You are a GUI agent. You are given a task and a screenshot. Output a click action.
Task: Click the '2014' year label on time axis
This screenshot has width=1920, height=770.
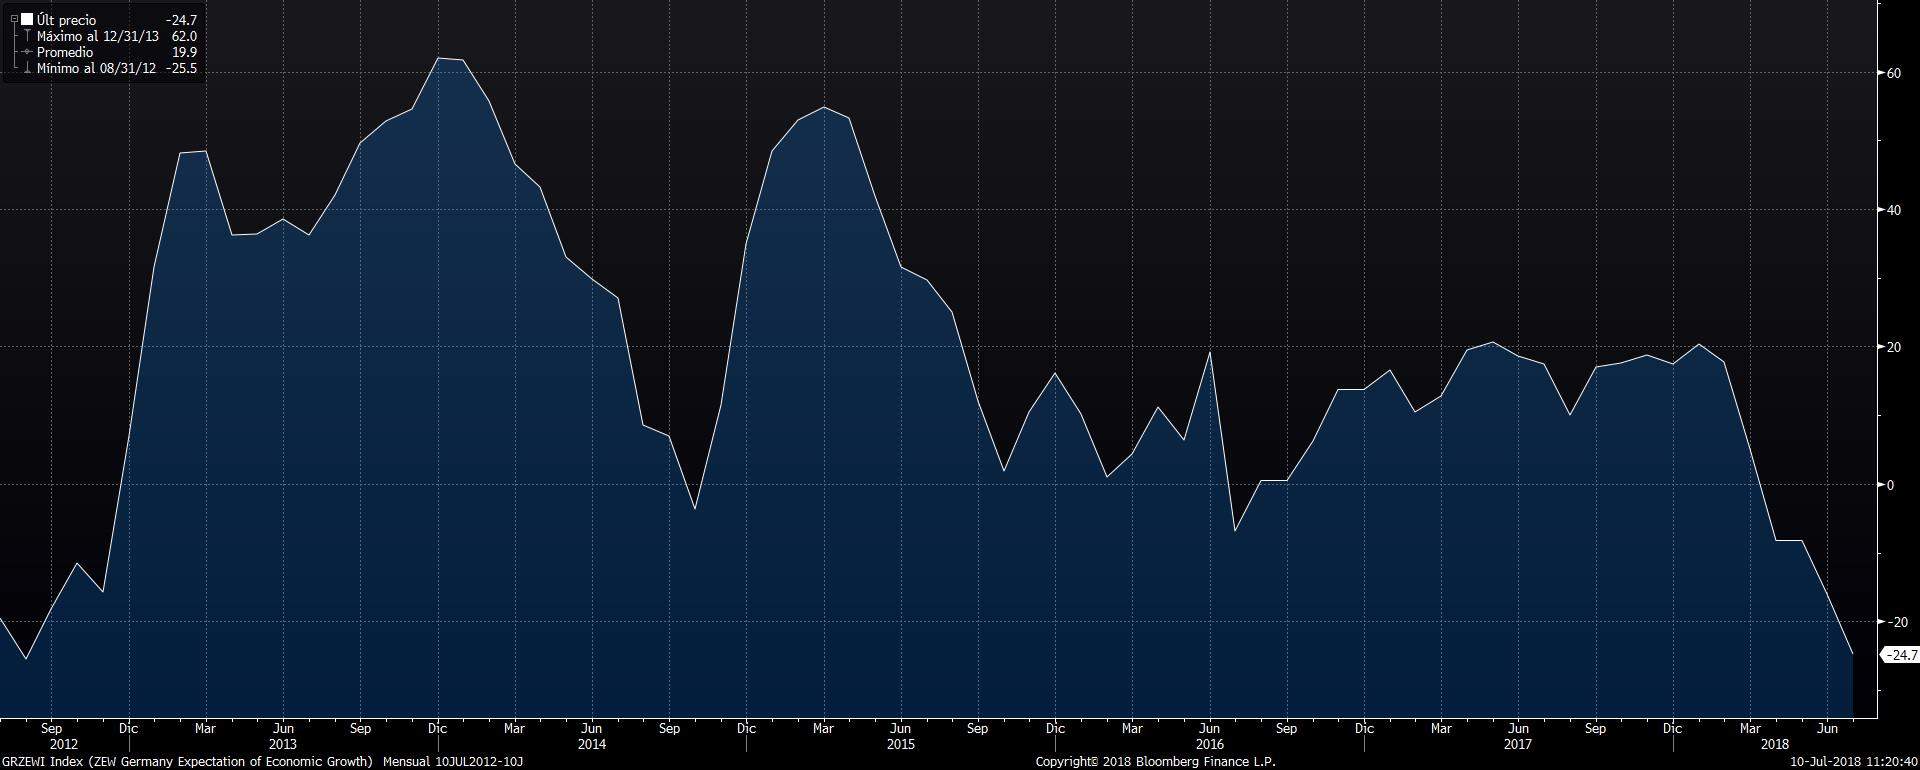[591, 744]
